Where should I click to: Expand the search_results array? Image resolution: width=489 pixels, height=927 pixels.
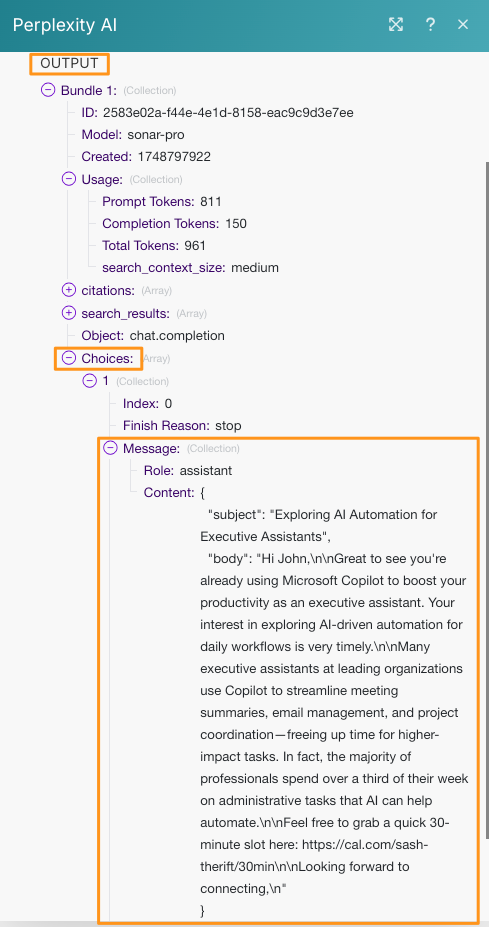point(69,313)
